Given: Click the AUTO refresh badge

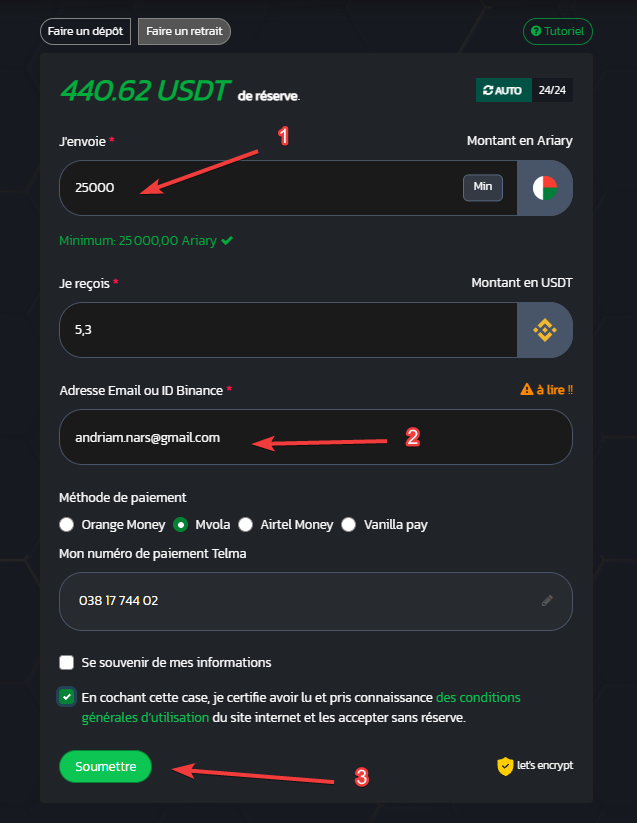Looking at the screenshot, I should [x=503, y=90].
